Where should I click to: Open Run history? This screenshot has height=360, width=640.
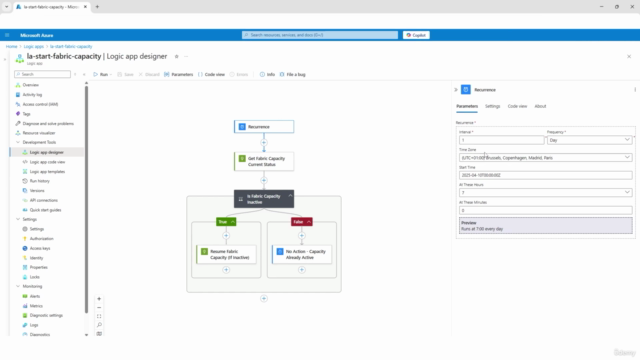tap(40, 181)
